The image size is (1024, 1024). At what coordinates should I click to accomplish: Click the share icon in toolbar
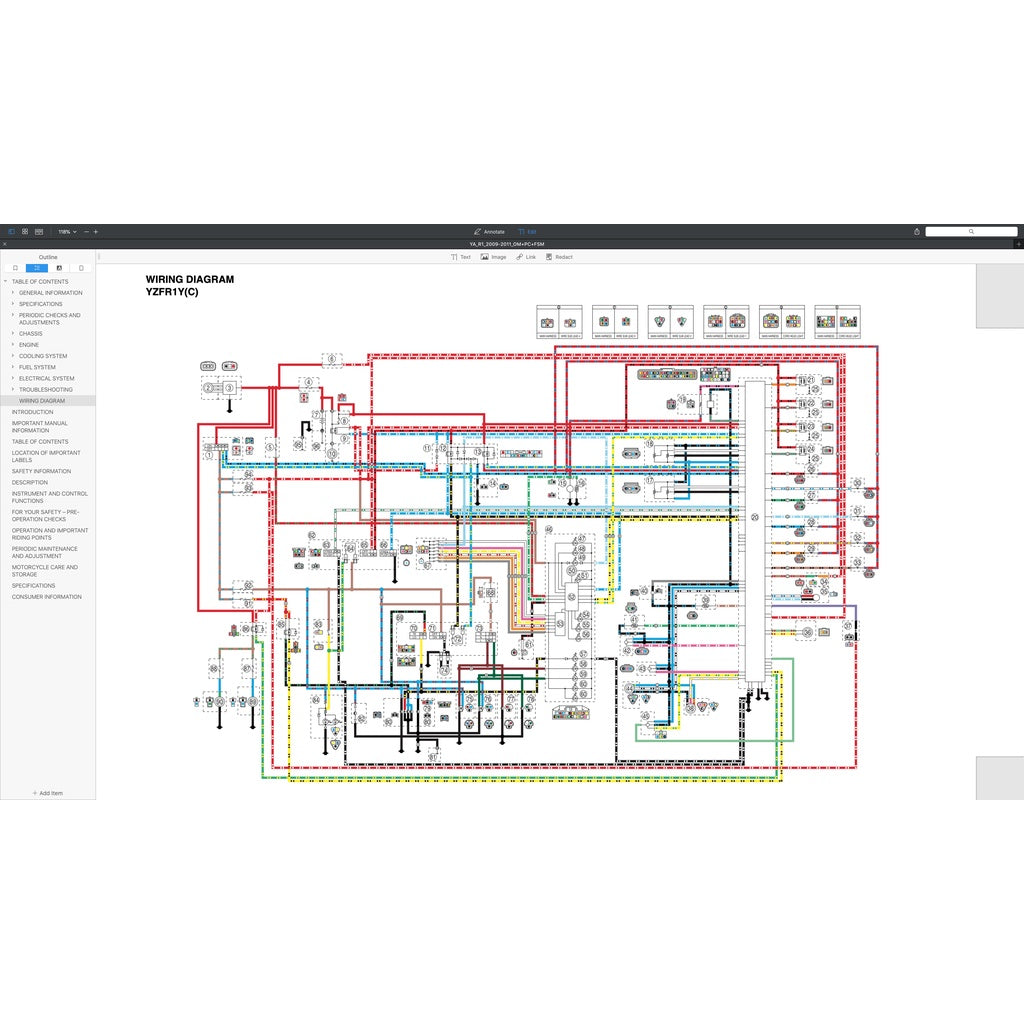coord(917,231)
